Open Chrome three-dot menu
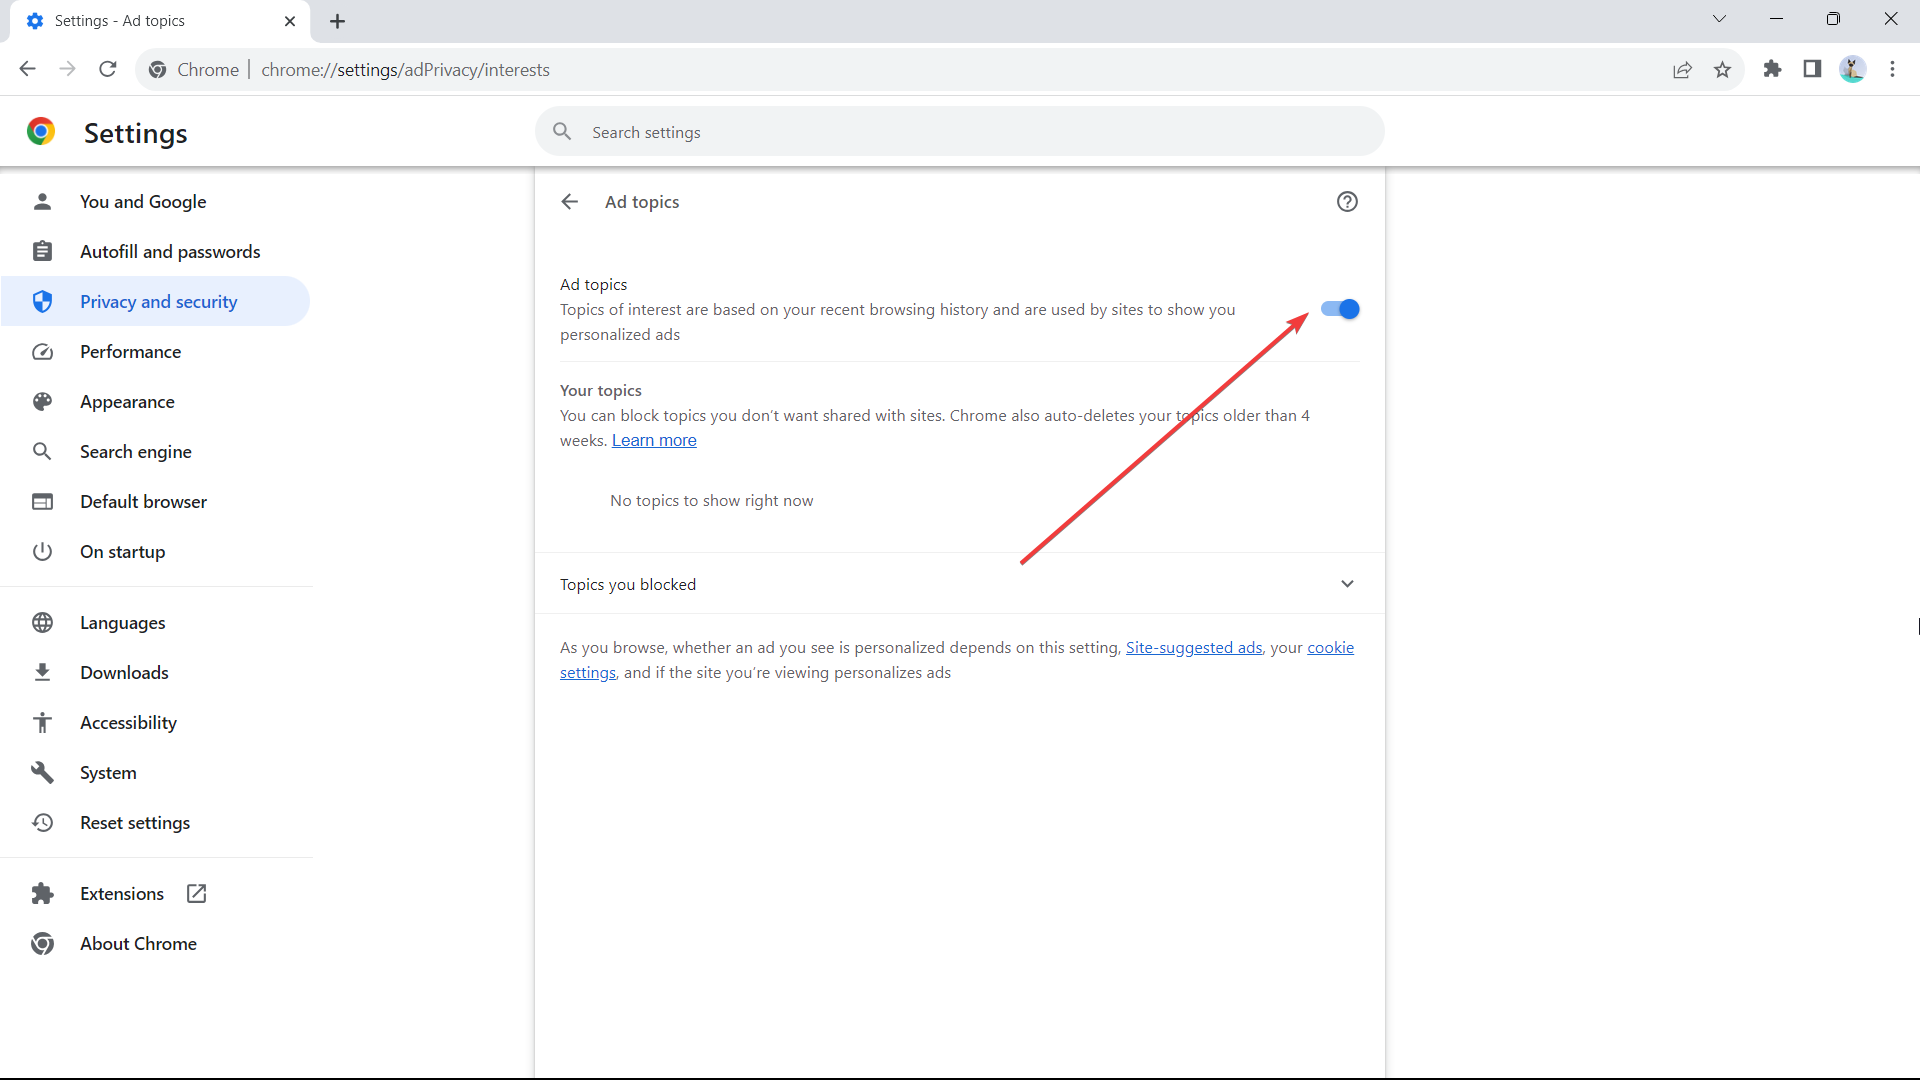 pos(1892,69)
